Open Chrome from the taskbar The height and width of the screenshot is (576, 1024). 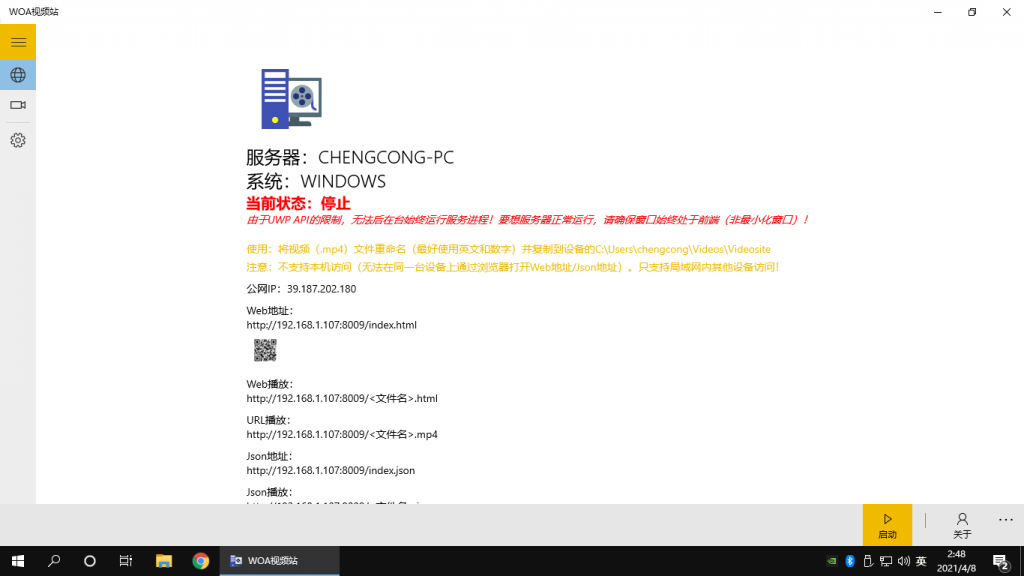click(x=200, y=561)
